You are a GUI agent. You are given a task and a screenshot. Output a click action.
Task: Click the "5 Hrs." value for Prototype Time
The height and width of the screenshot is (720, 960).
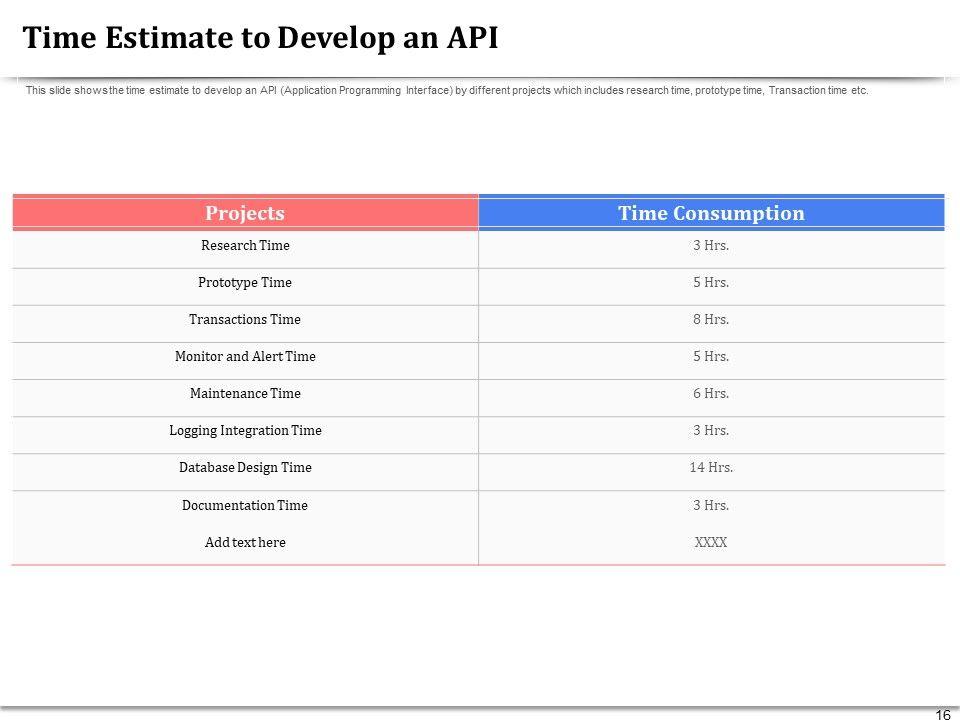[711, 283]
